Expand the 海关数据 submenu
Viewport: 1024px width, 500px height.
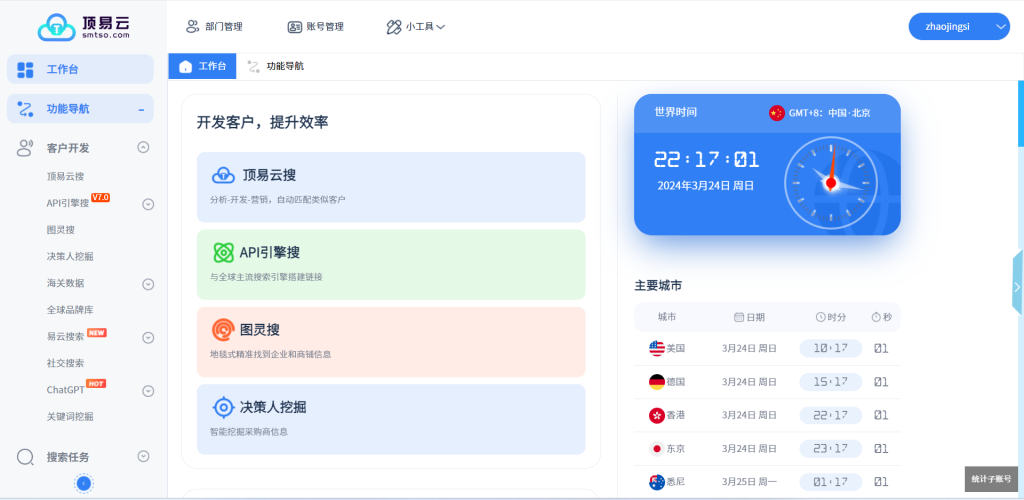point(148,284)
